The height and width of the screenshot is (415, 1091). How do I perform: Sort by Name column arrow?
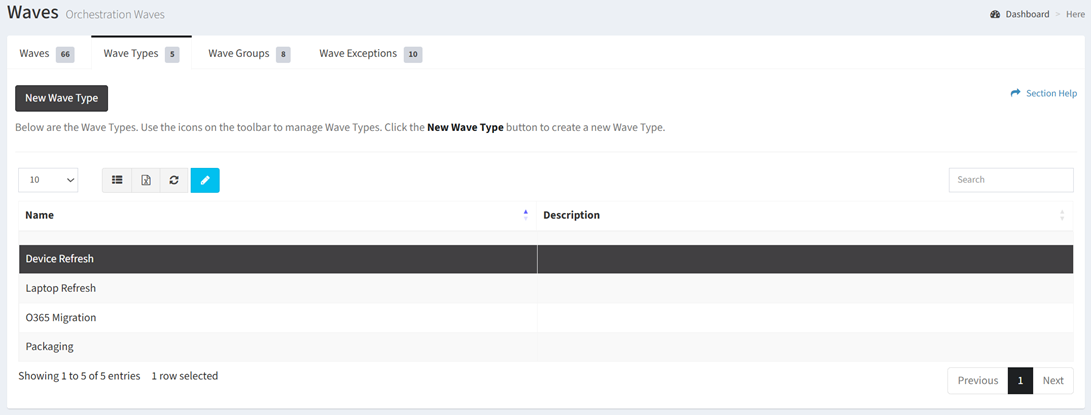(x=525, y=215)
